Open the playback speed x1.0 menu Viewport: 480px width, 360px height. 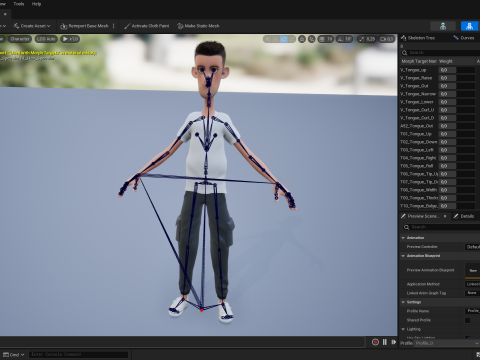[x=70, y=39]
